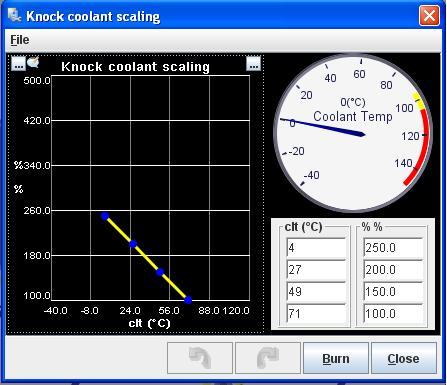Screen dimensions: 447x385
Task: Select the curve point at 100 percent
Action: point(188,300)
